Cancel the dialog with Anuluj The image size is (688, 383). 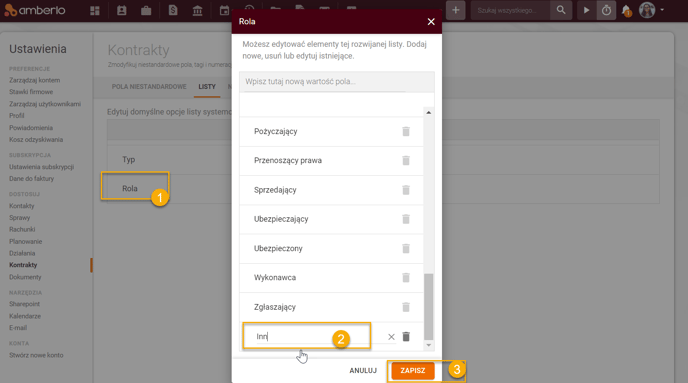[363, 371]
